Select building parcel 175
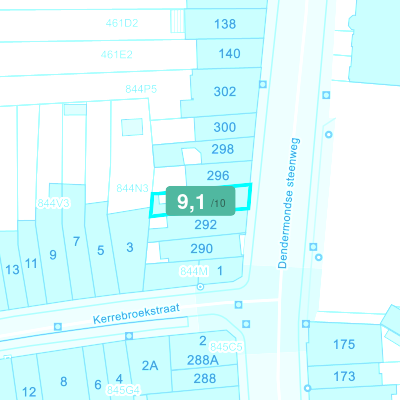 coord(344,344)
